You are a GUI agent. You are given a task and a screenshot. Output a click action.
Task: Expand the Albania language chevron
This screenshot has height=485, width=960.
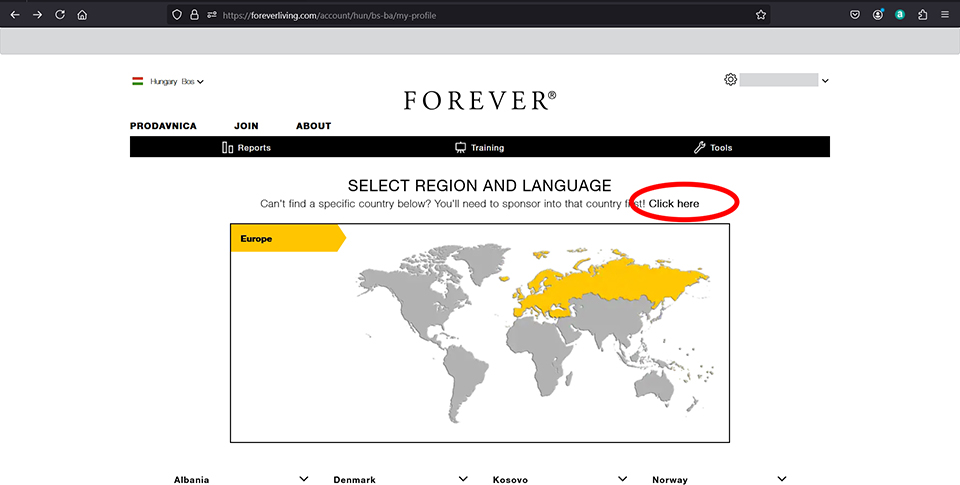[304, 479]
